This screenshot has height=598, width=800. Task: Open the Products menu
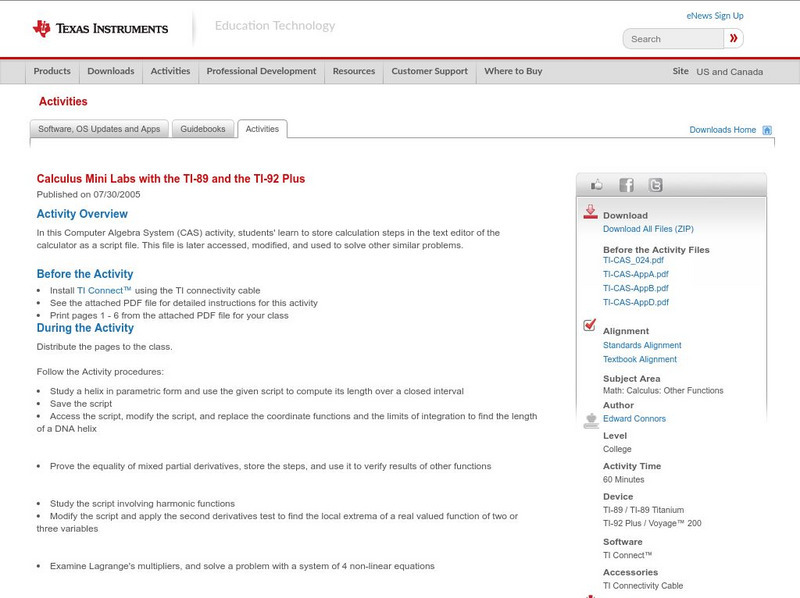click(52, 71)
